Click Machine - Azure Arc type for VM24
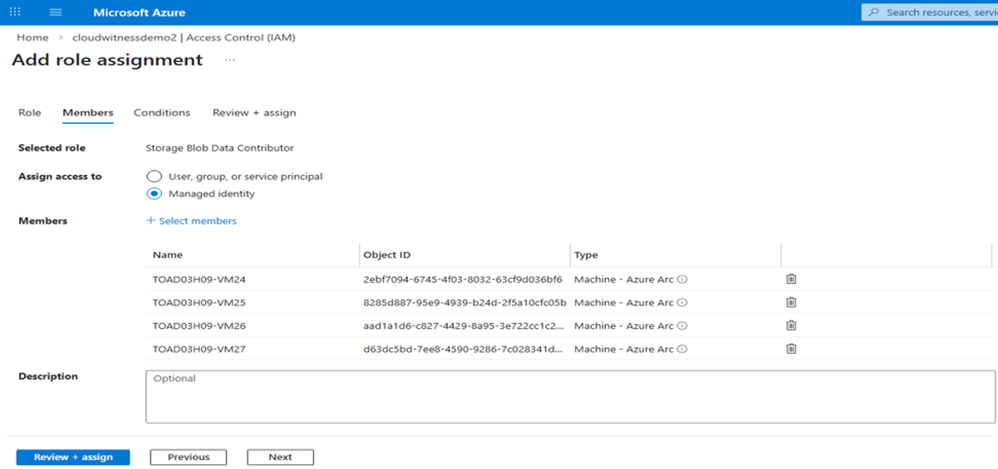998x469 pixels. (624, 279)
